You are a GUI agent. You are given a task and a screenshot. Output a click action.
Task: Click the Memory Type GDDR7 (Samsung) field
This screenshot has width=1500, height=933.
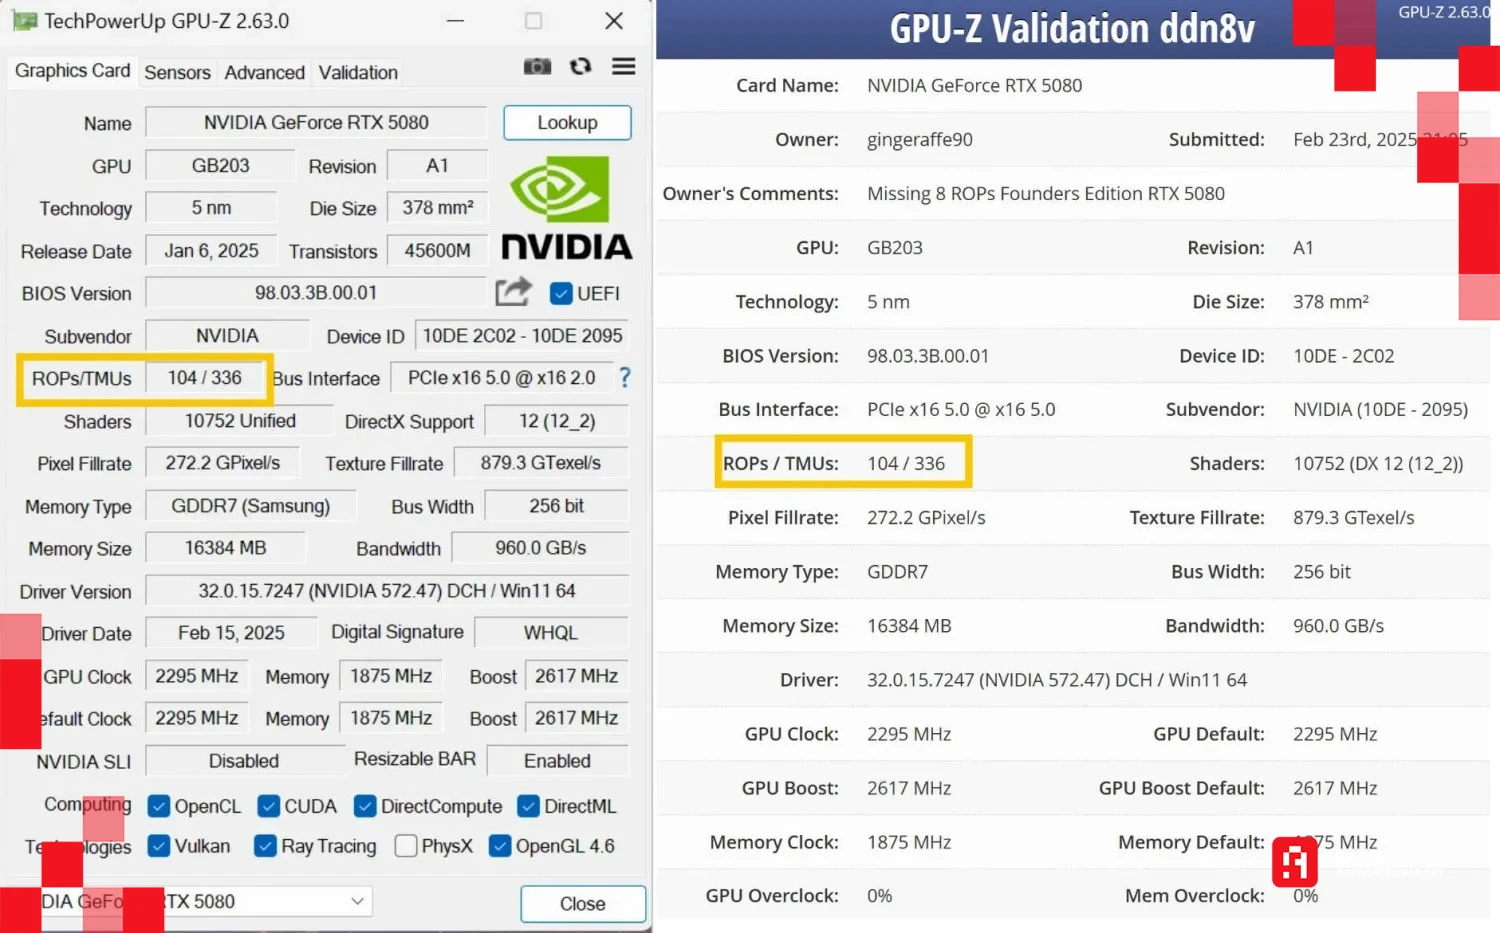coord(251,506)
